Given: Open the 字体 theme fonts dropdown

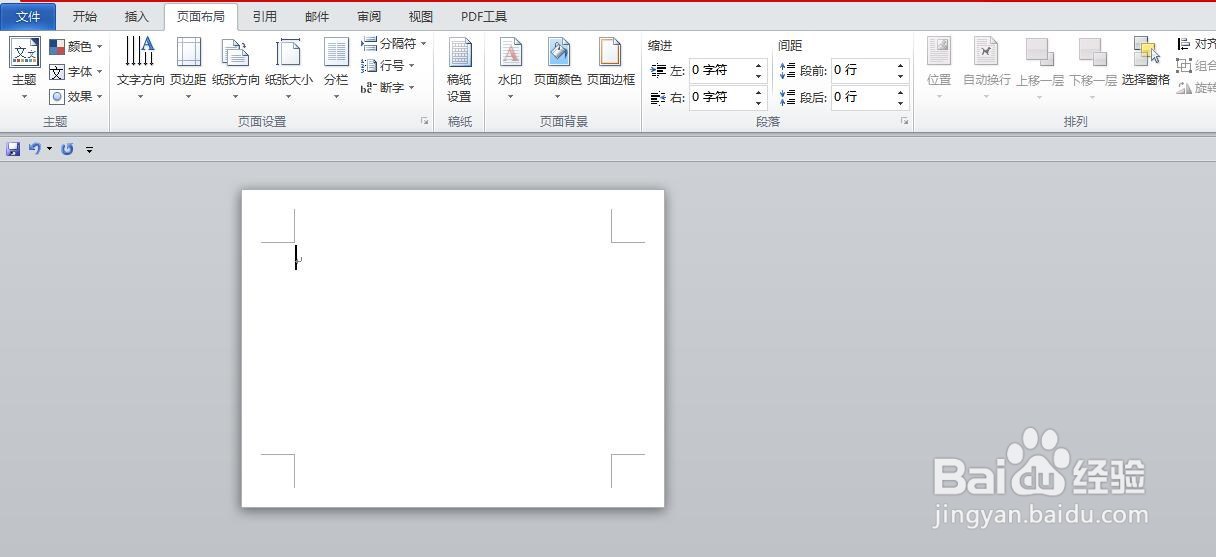Looking at the screenshot, I should point(76,71).
